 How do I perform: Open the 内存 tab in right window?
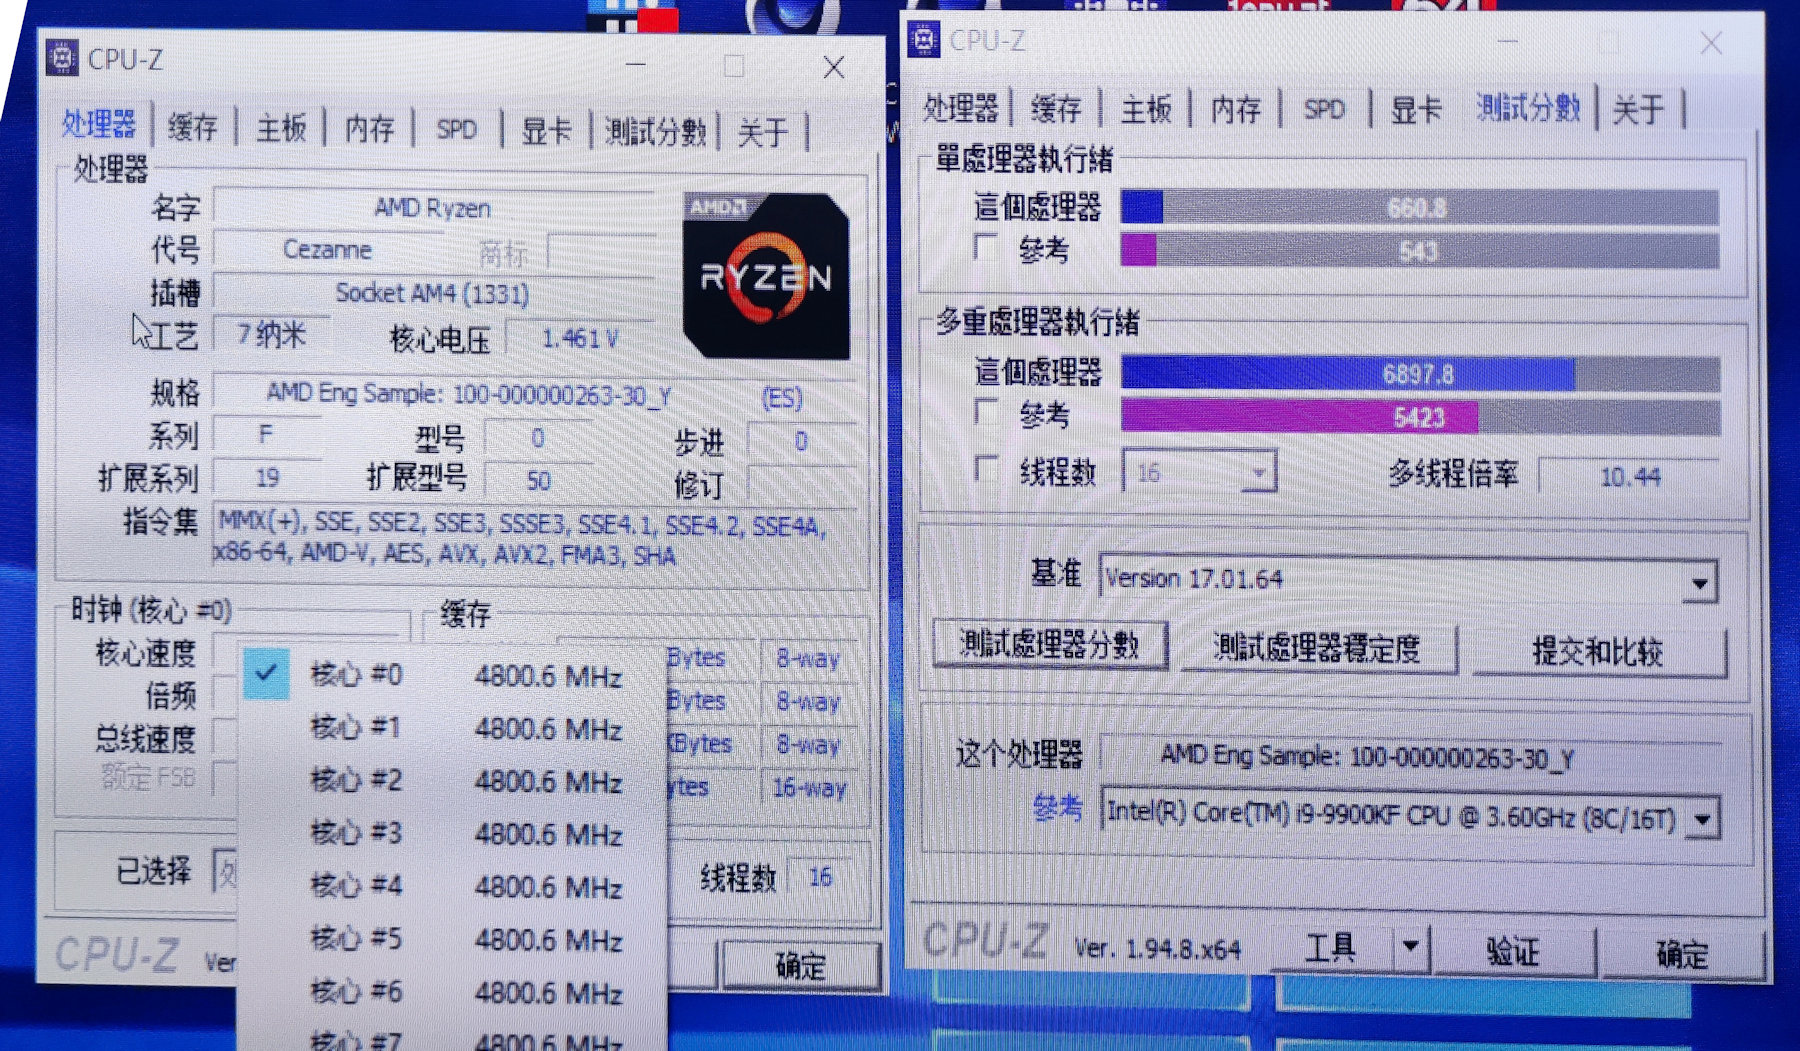pyautogui.click(x=1236, y=108)
